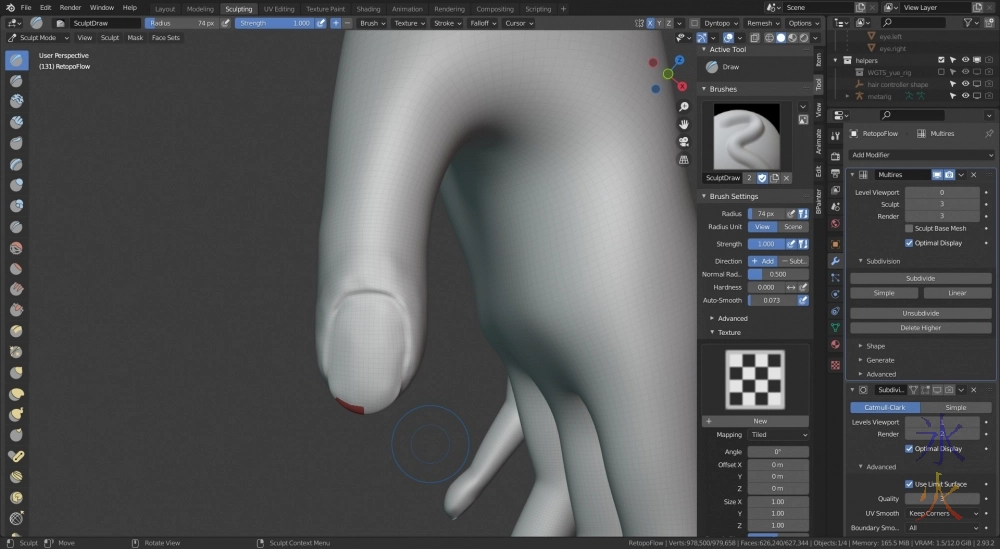This screenshot has height=549, width=1000.
Task: Enable the Sculpt Base Mesh checkbox
Action: tap(909, 229)
